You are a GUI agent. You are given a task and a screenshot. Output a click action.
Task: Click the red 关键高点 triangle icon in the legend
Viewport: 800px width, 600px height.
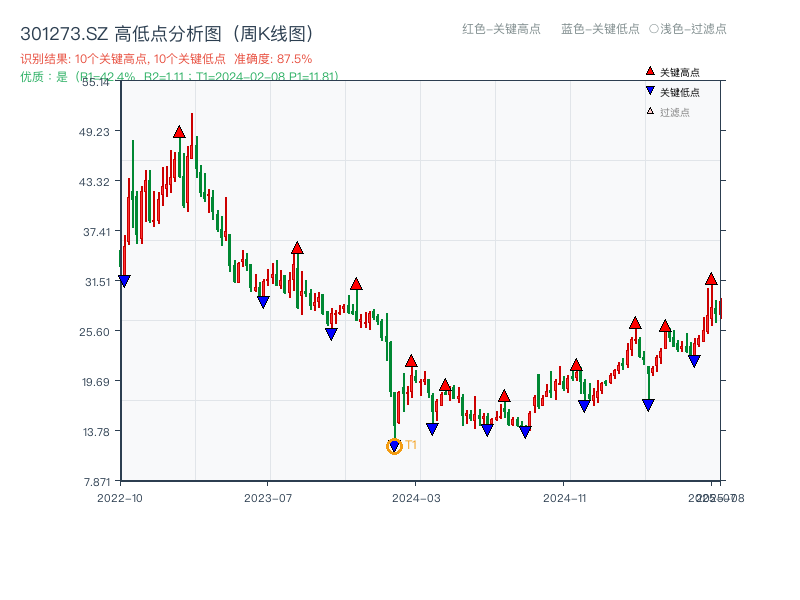[x=649, y=70]
